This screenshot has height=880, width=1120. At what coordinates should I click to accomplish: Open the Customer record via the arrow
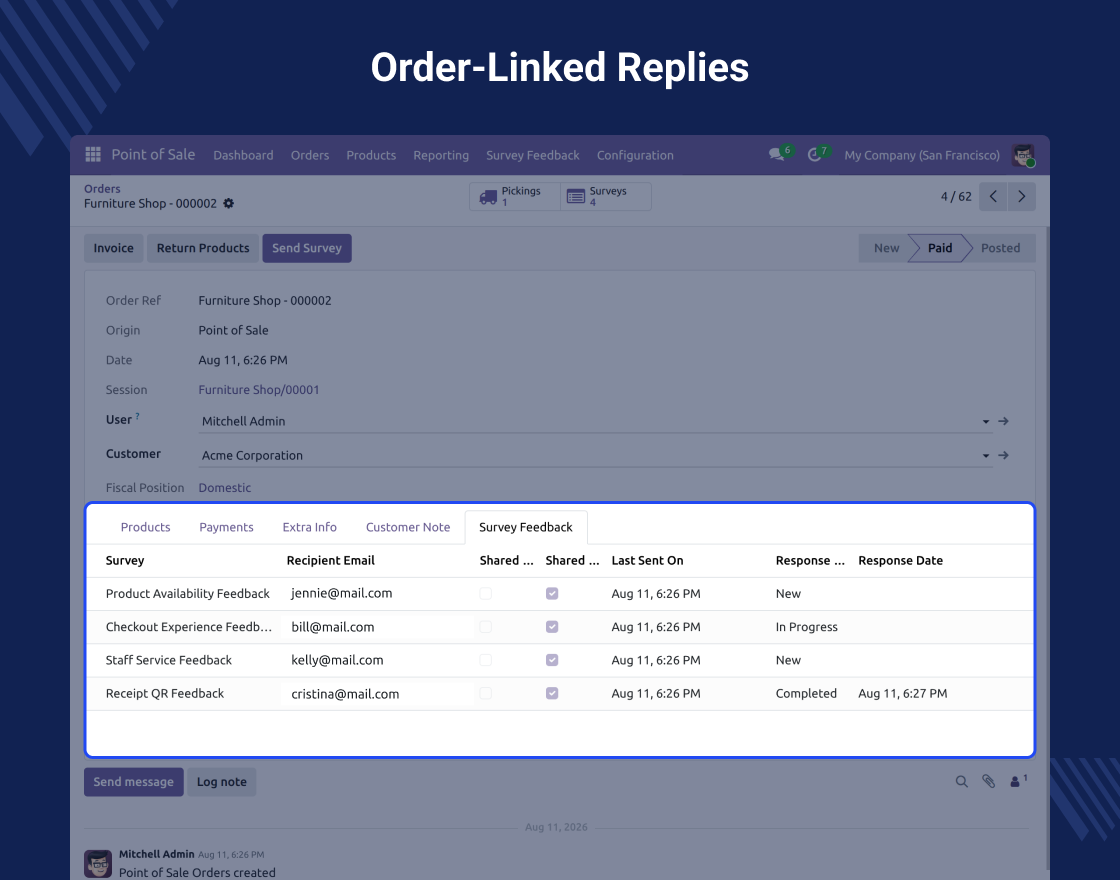coord(1004,455)
